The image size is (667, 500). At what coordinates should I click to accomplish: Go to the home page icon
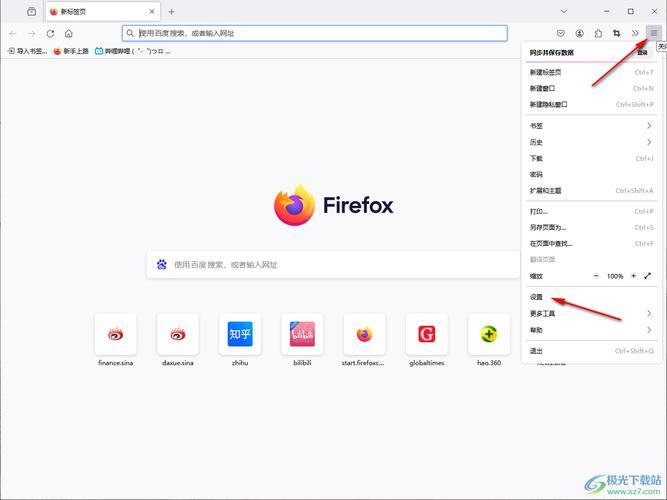[68, 33]
